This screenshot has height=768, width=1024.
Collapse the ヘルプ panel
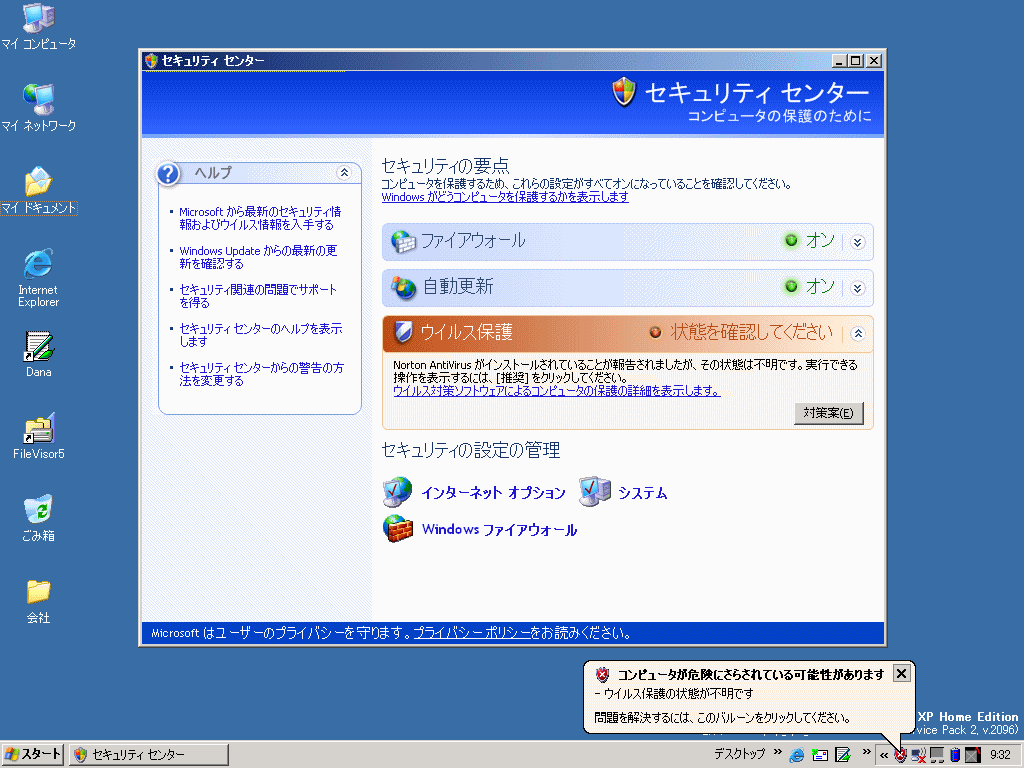tap(344, 173)
